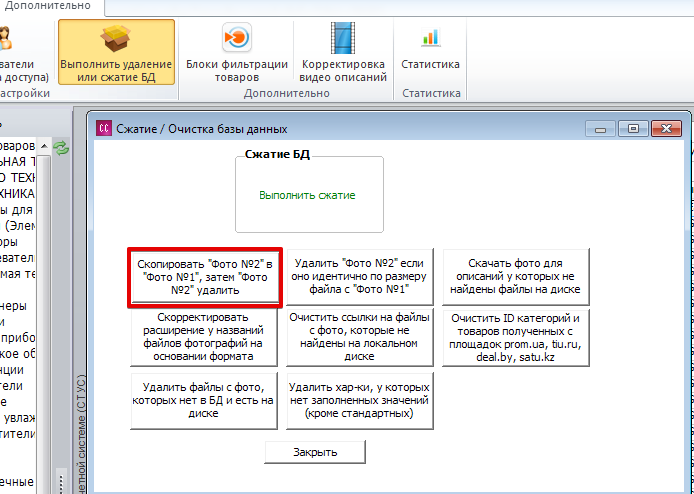This screenshot has height=494, width=694.
Task: Close the 'Сжатие / Очистка базы данных' window
Action: [x=666, y=129]
